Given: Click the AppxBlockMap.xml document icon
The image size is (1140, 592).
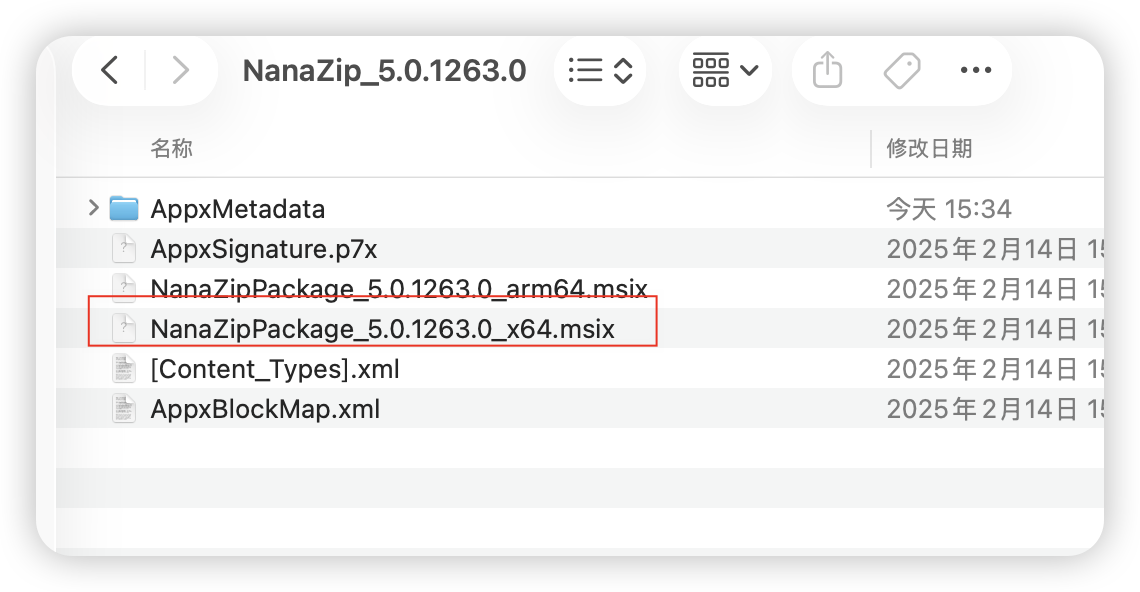Looking at the screenshot, I should click(123, 408).
